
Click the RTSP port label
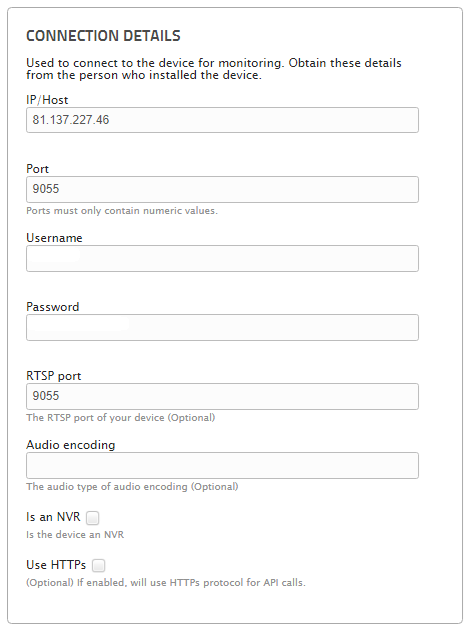[x=54, y=376]
